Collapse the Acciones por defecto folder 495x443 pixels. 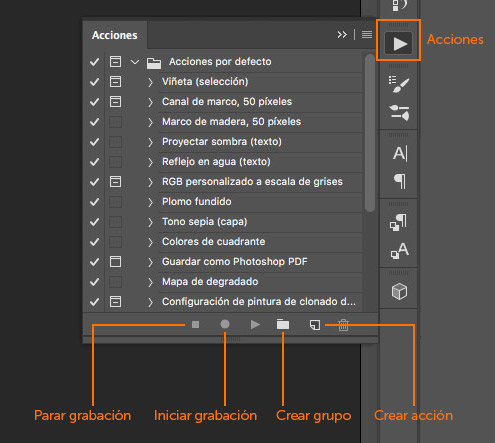(x=135, y=62)
